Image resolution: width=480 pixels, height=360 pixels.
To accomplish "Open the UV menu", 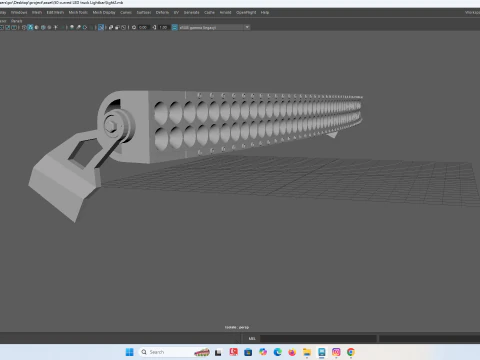I will (176, 12).
